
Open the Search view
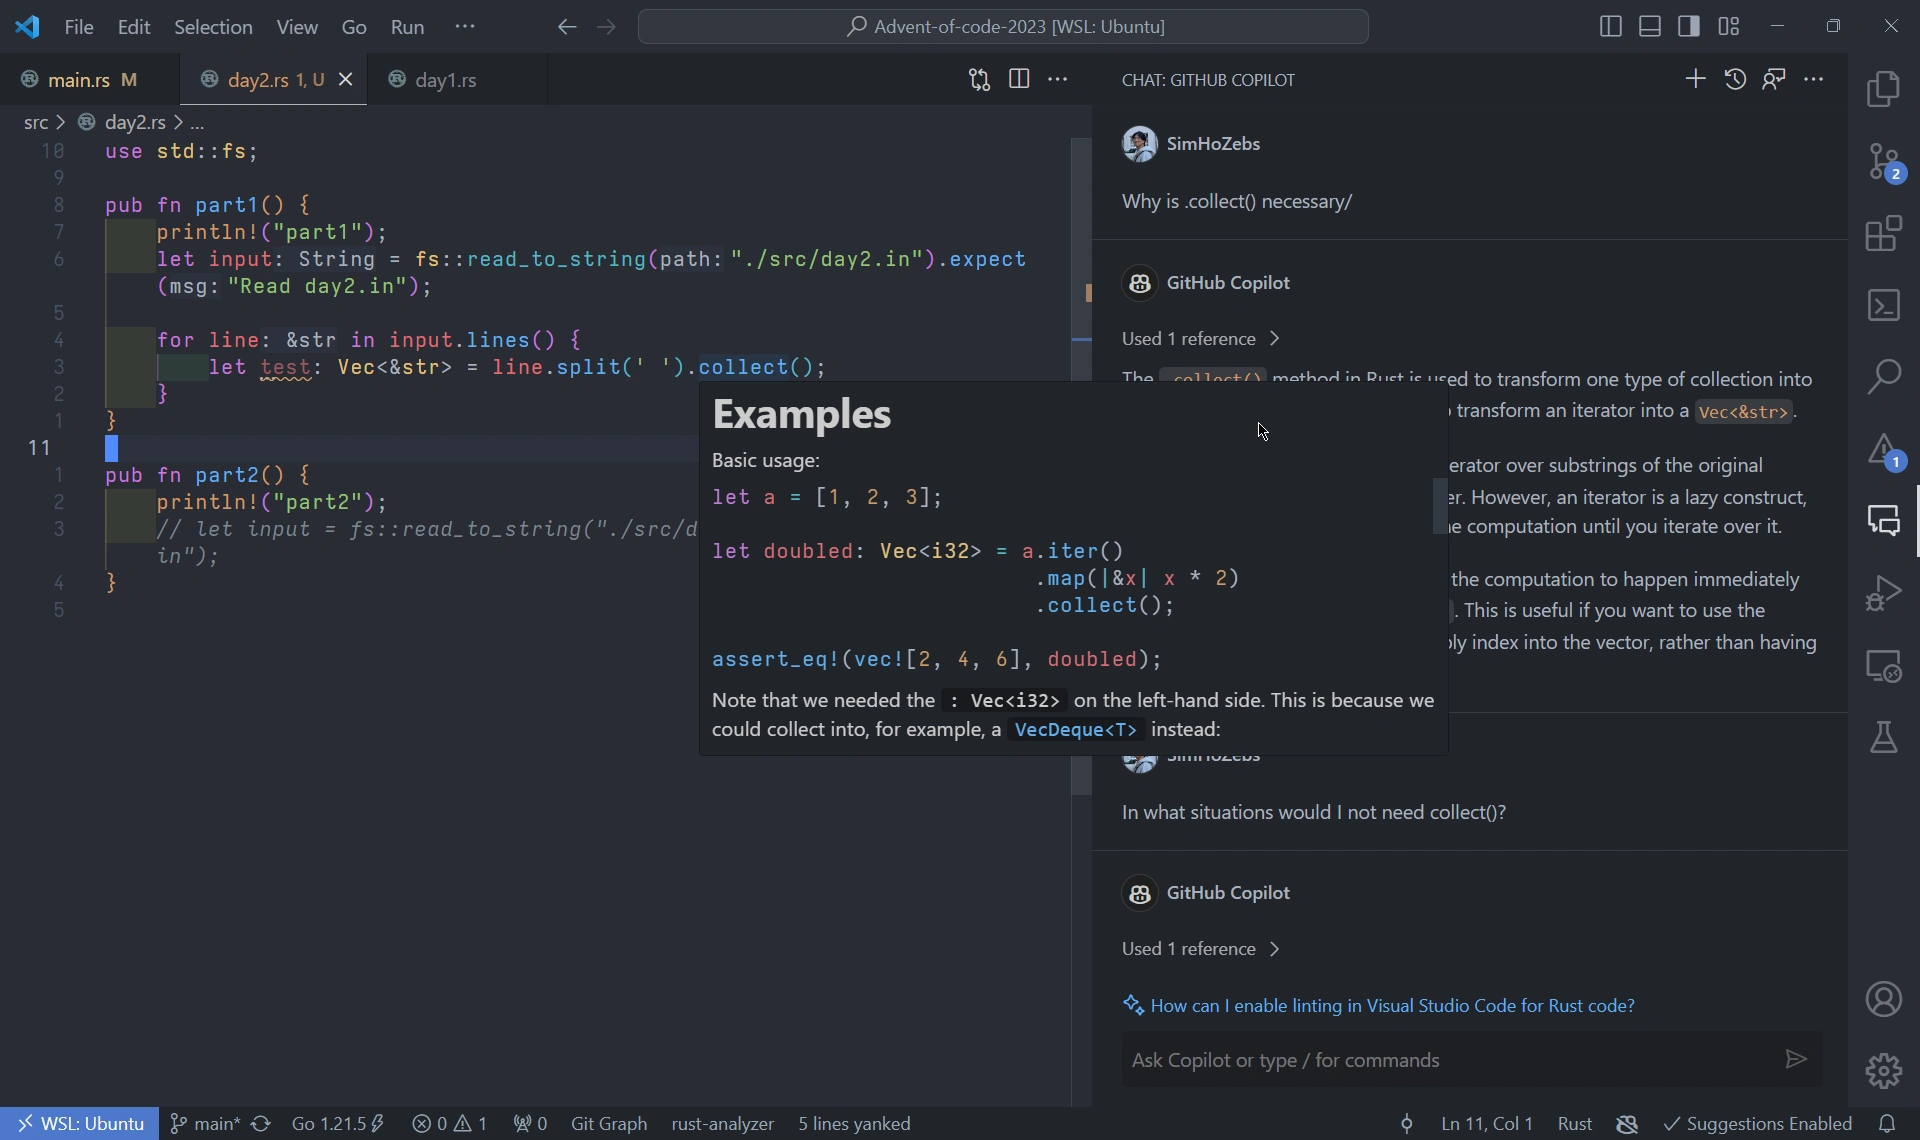click(x=1884, y=377)
